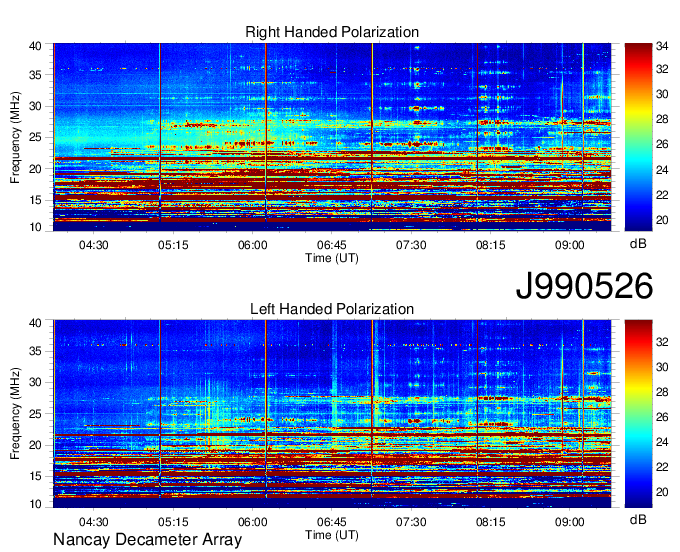The image size is (680, 552).
Task: Click the 32 value on top color scale
Action: [662, 69]
